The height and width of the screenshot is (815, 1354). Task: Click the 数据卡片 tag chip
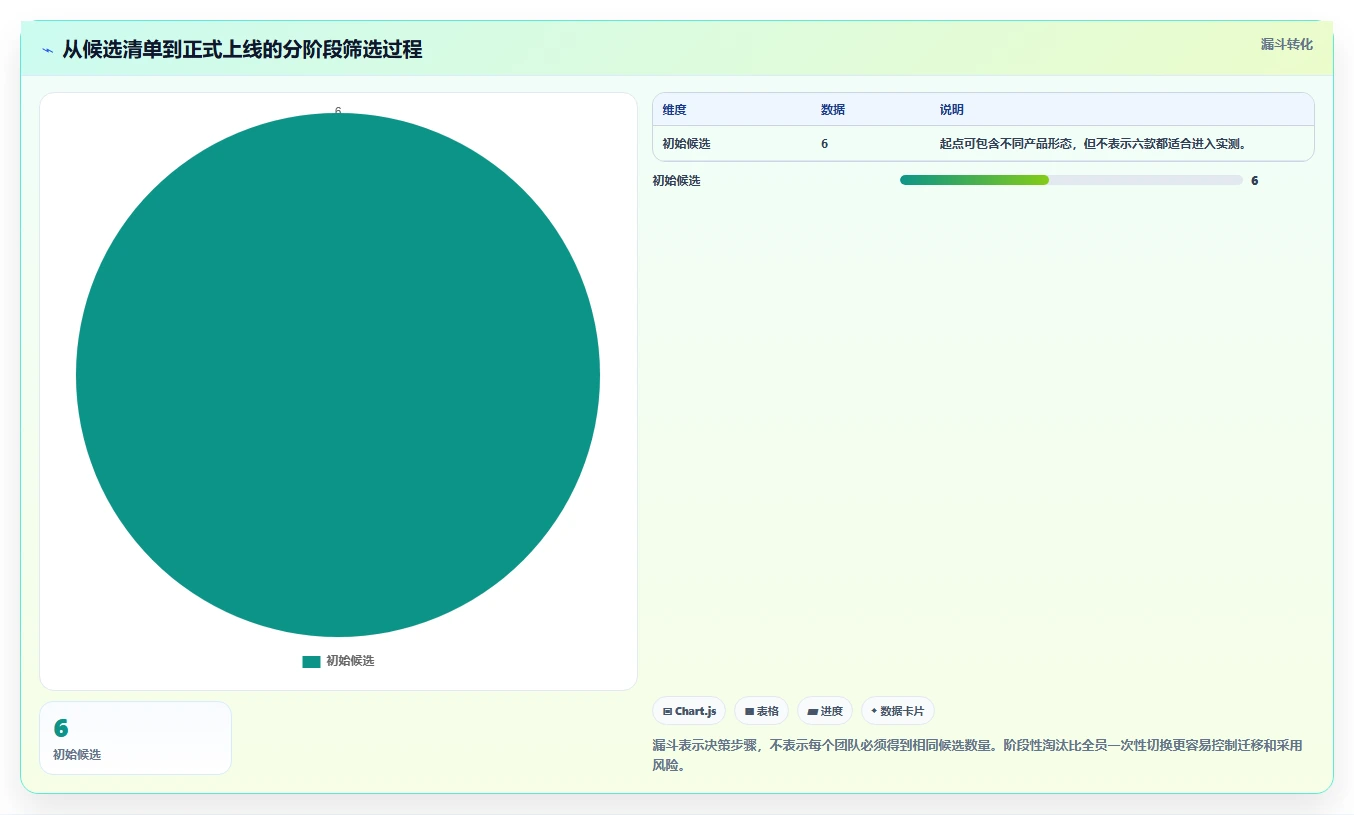[x=897, y=711]
